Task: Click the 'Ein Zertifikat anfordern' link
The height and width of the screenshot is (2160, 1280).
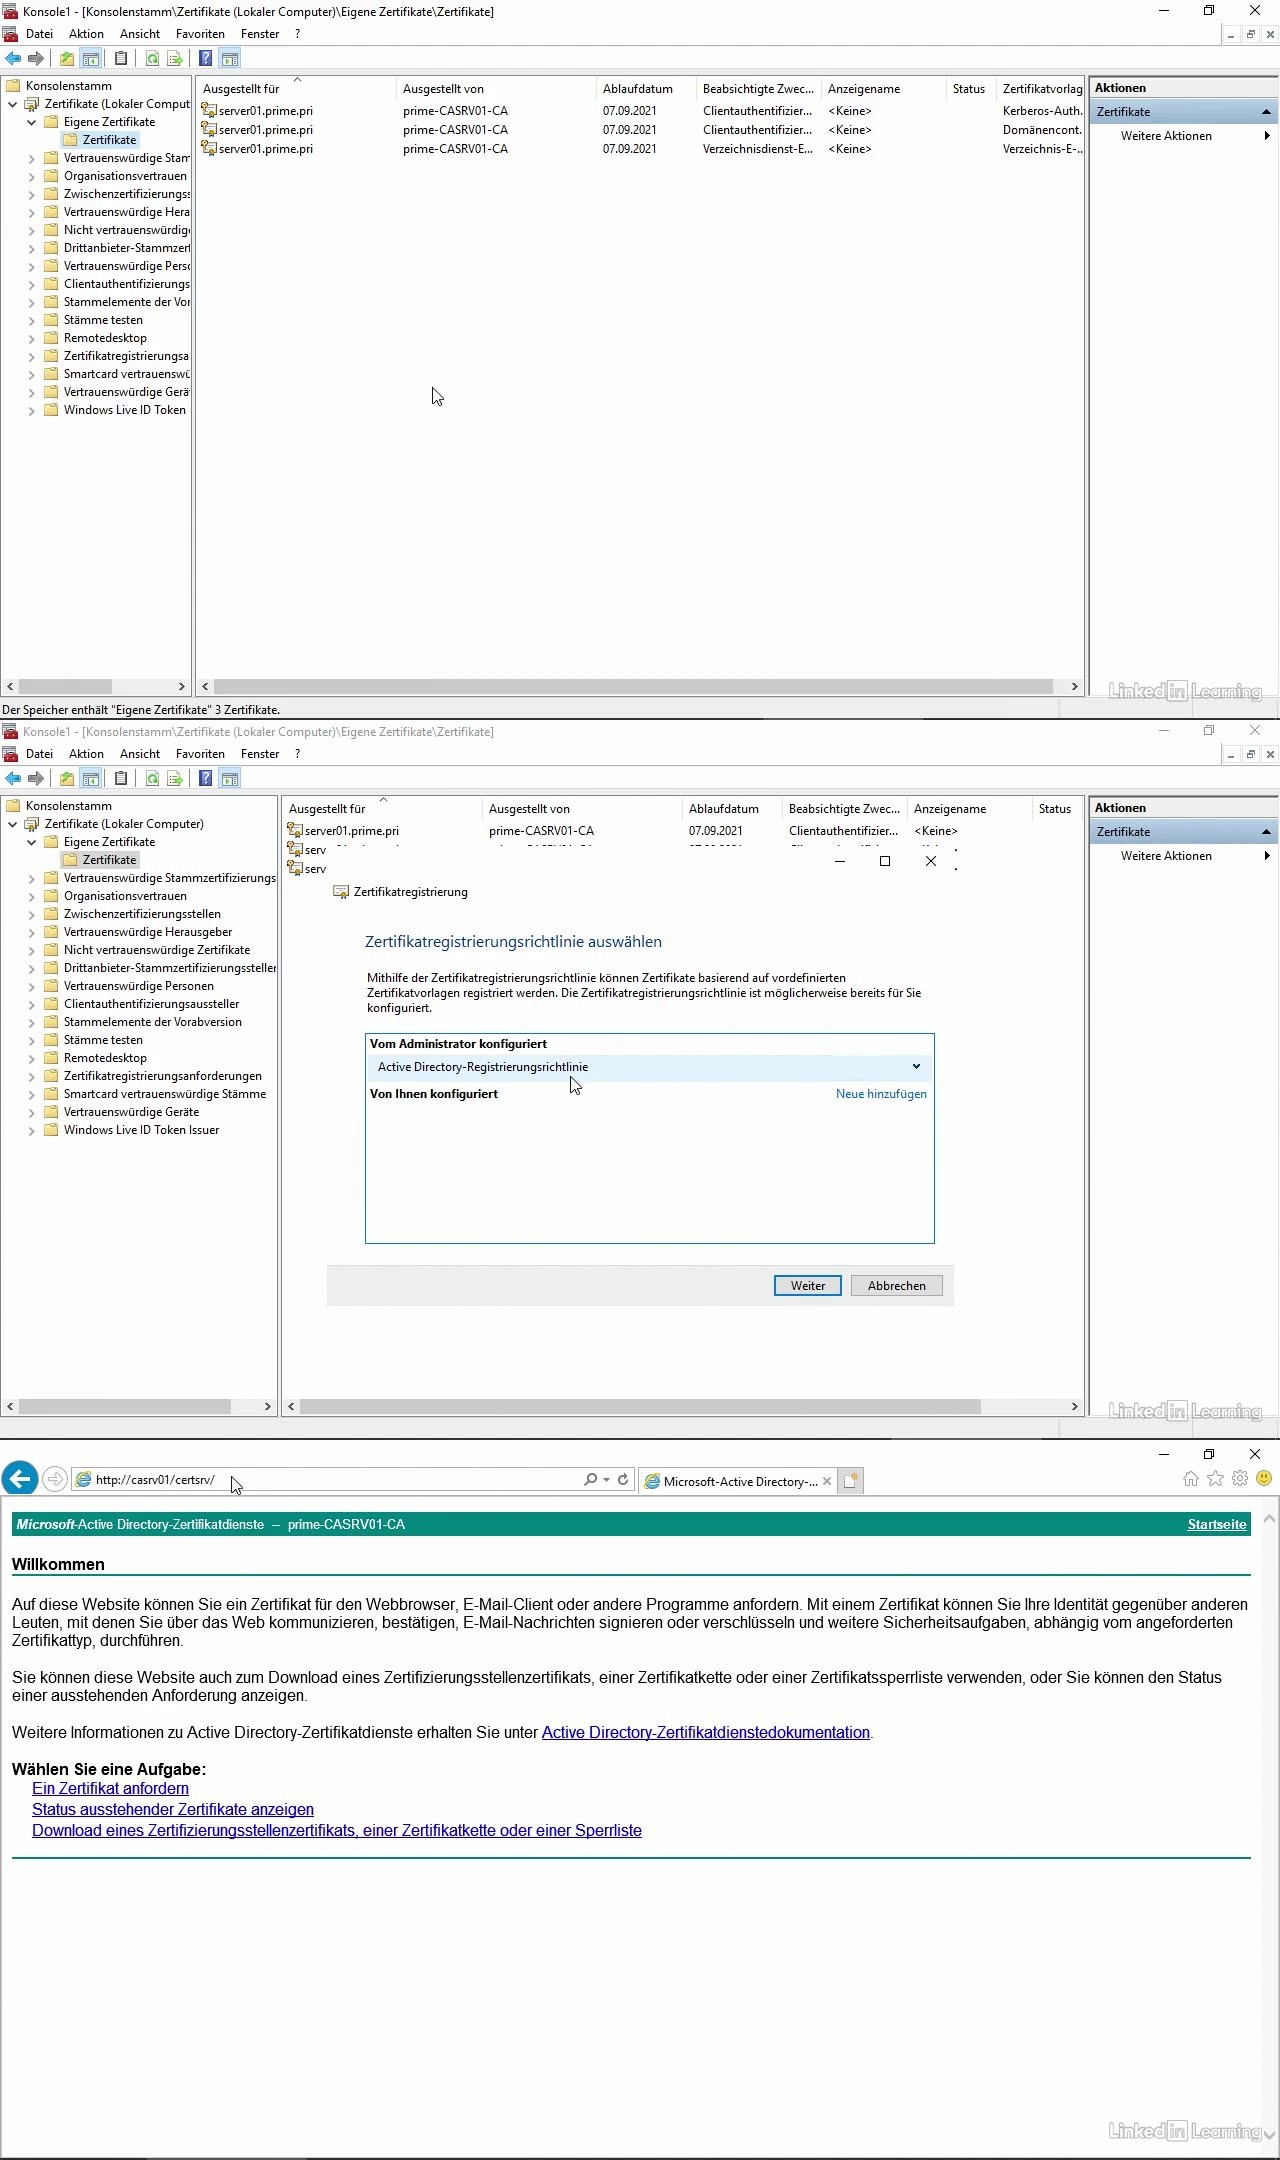Action: pos(110,1788)
